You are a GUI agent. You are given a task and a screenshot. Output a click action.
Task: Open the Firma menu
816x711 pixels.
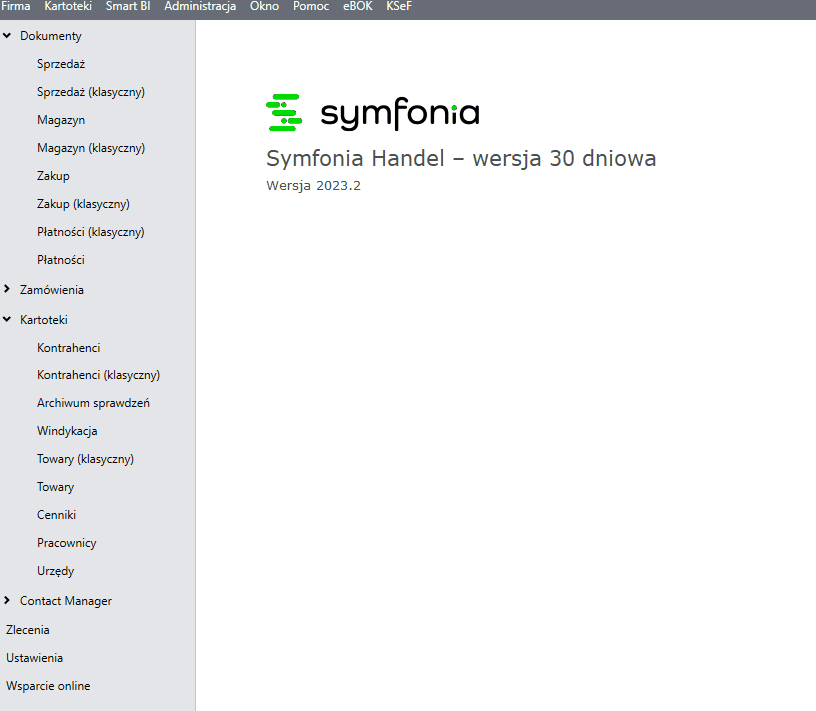point(15,7)
